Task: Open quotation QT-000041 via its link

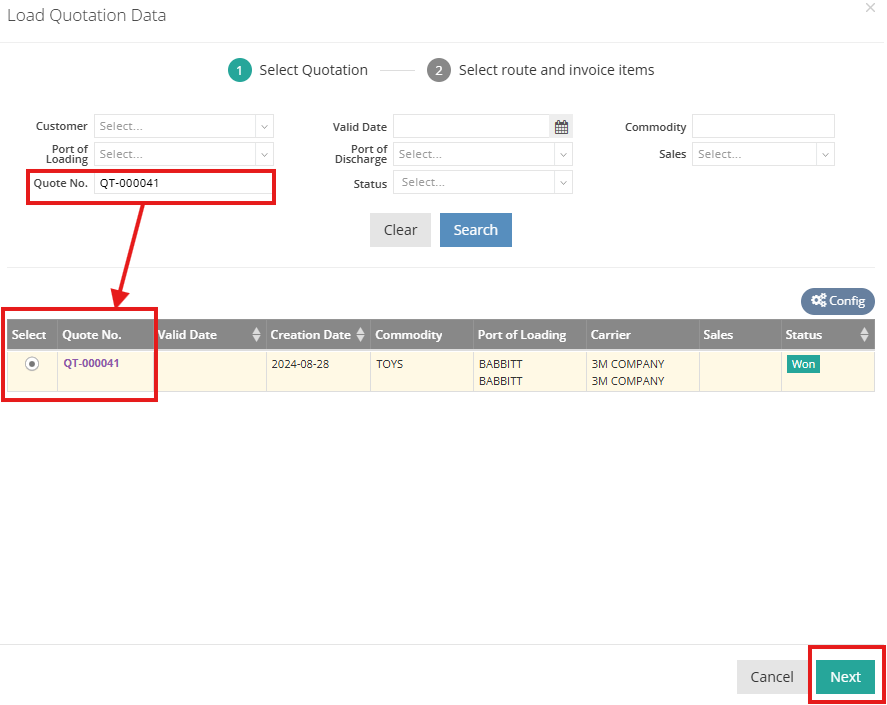Action: pos(91,363)
